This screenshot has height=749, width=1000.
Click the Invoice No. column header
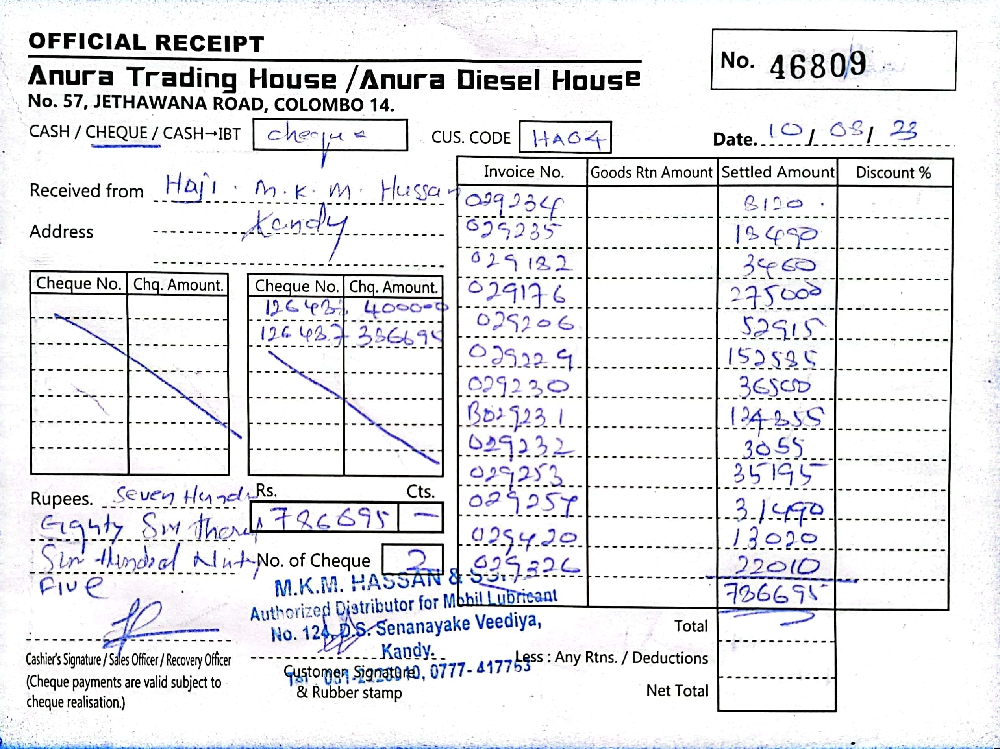click(x=523, y=172)
